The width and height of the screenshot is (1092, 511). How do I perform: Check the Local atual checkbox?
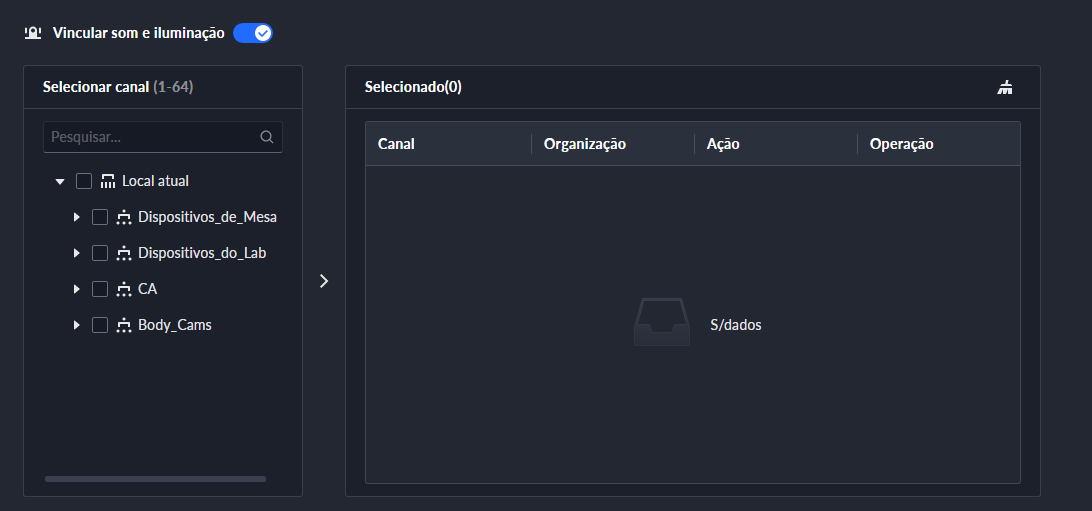[x=84, y=181]
